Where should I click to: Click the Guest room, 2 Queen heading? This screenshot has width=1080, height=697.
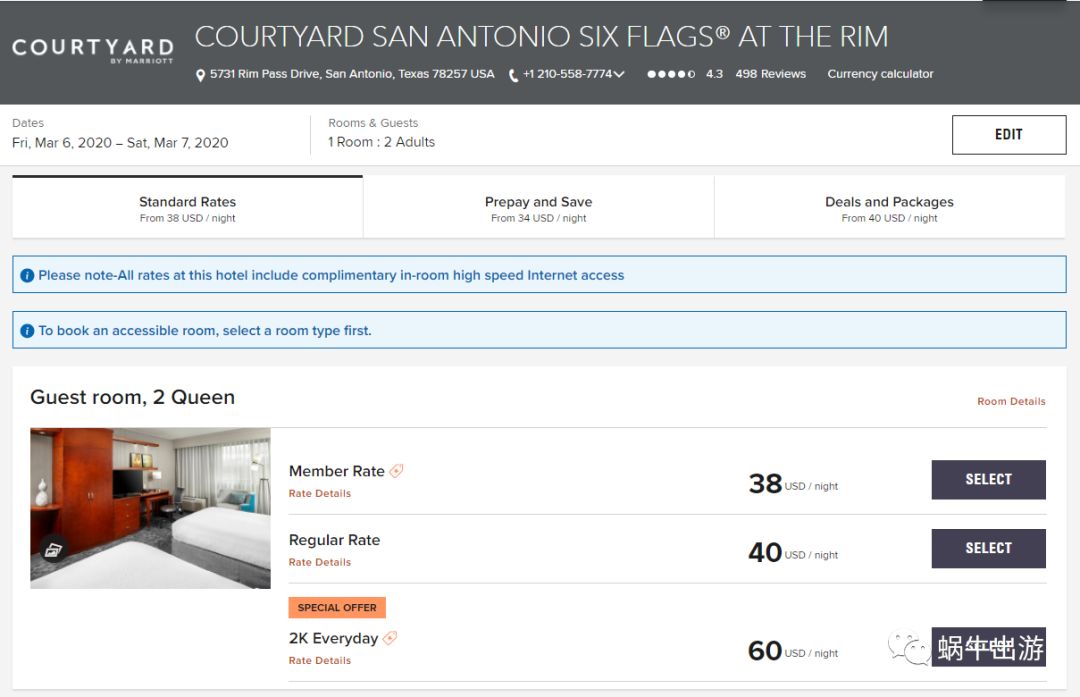click(x=132, y=397)
